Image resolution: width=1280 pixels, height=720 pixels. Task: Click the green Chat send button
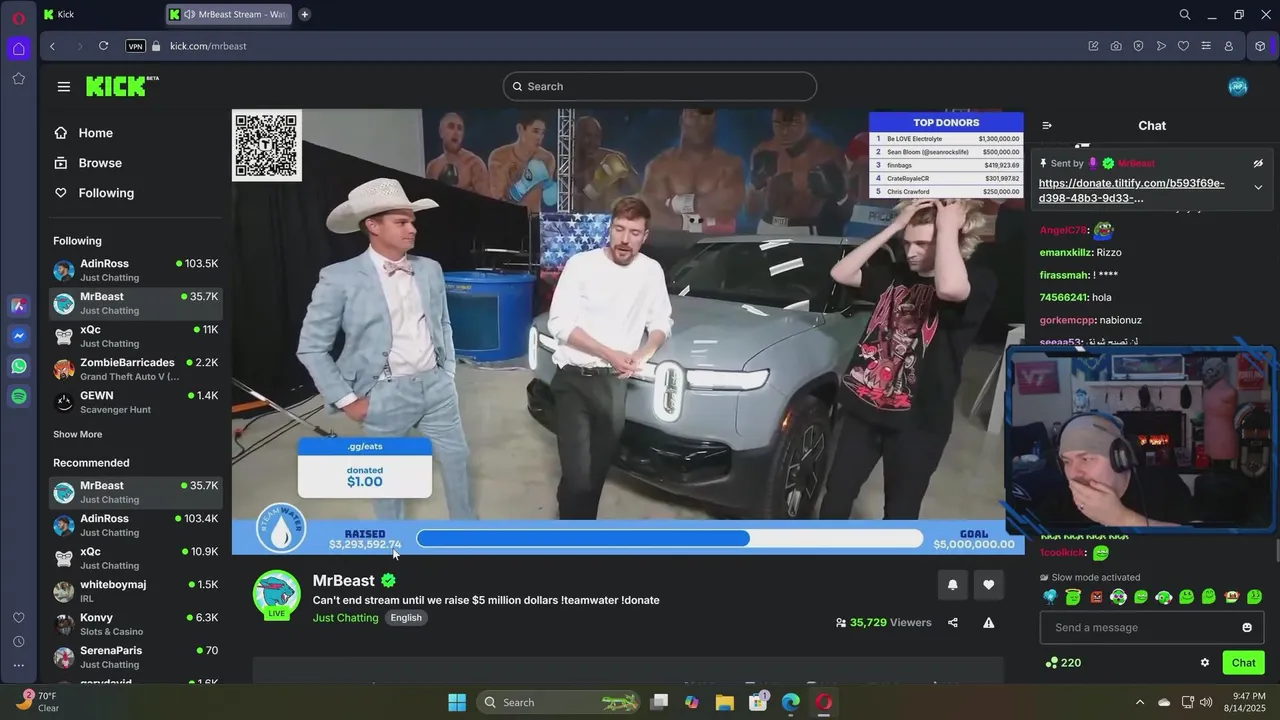coord(1244,663)
